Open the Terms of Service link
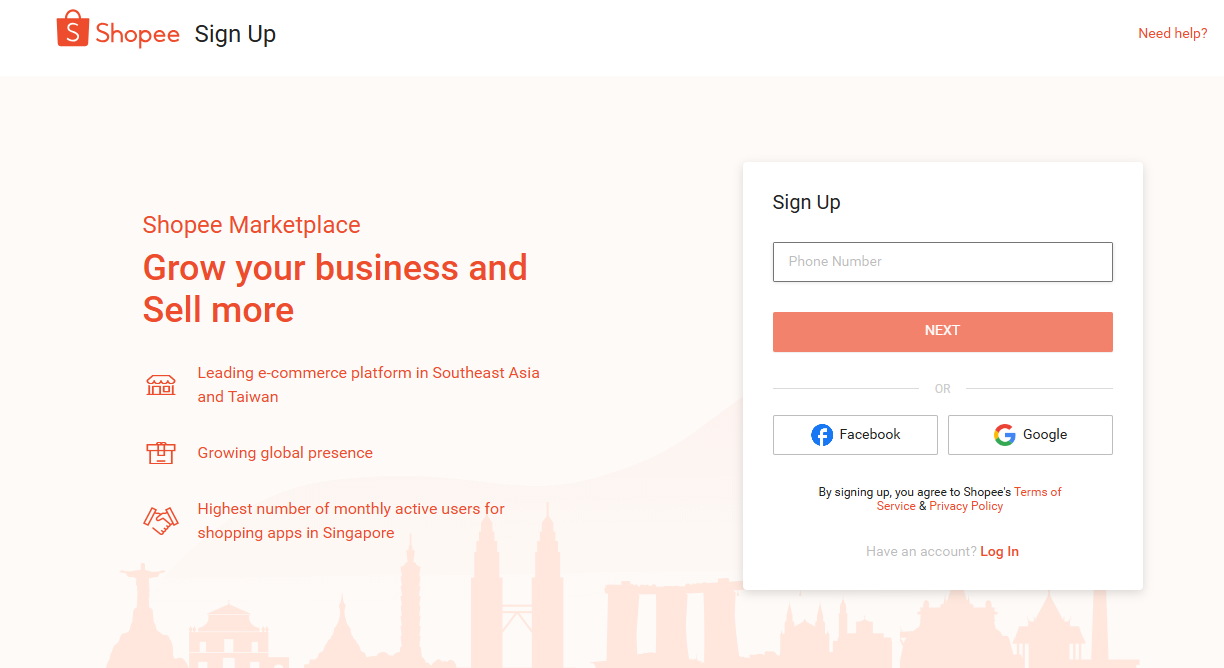The image size is (1224, 668). click(x=969, y=499)
